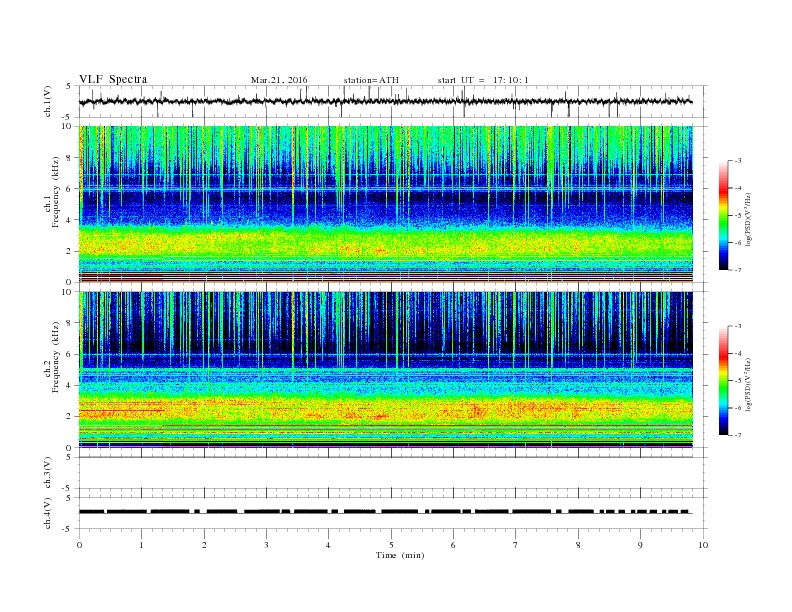792x612 pixels.
Task: Click the "8" kHz tick of ch.1 spectrogram
Action: tap(69, 158)
